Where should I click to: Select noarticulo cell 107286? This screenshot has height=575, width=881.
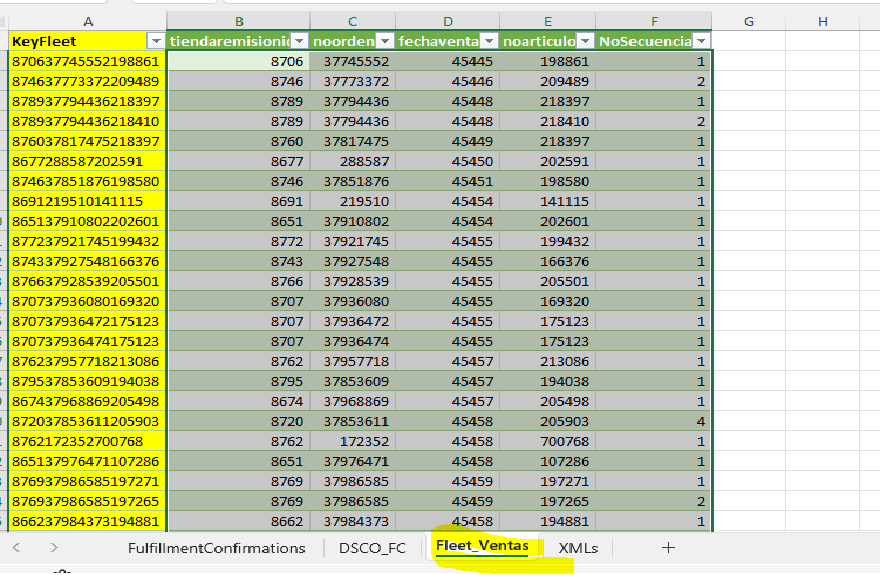coord(548,461)
